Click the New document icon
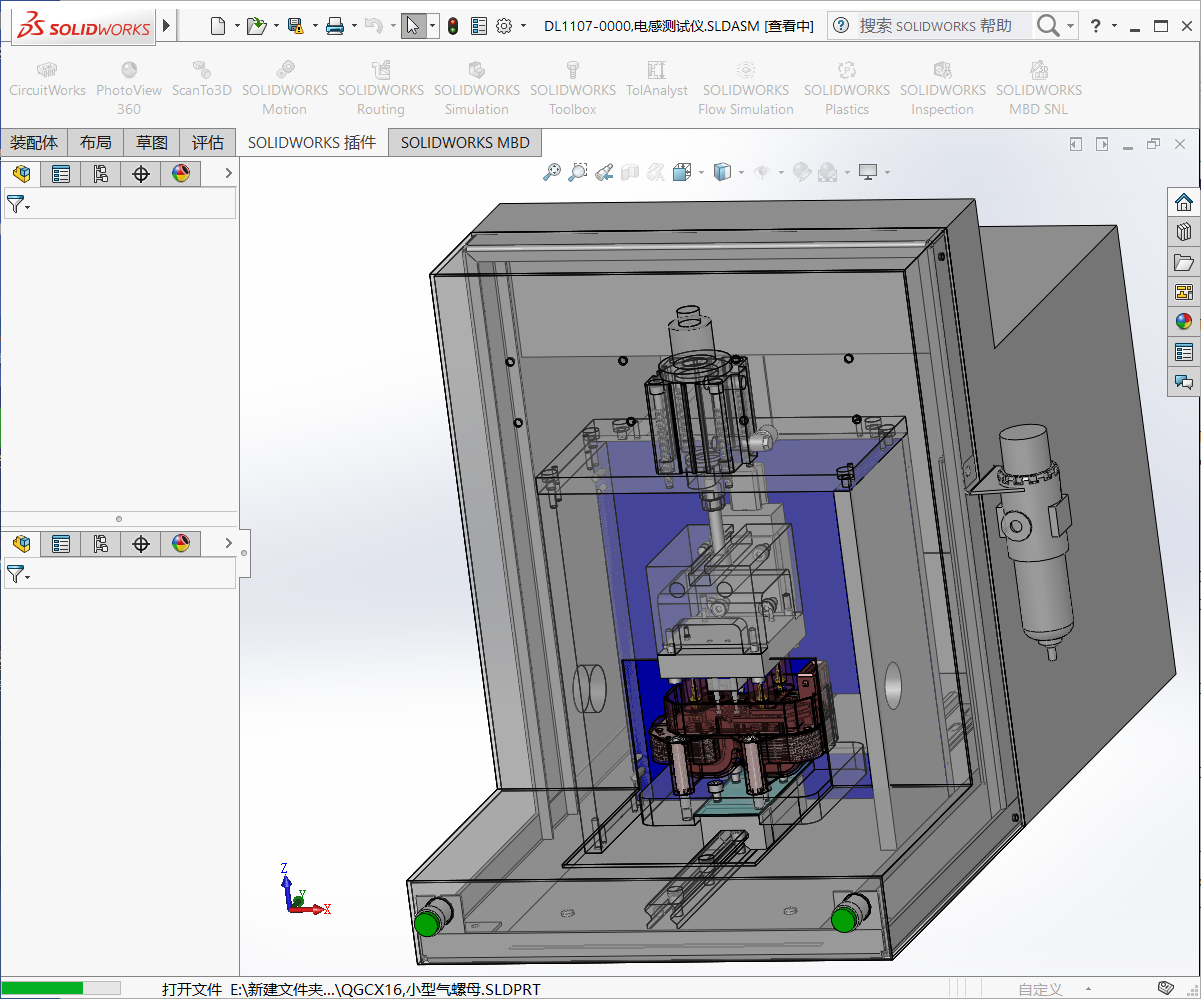 pyautogui.click(x=217, y=26)
